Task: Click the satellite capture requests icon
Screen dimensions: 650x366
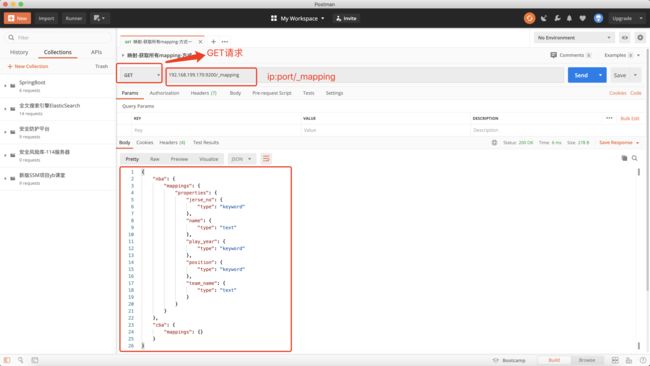Action: pyautogui.click(x=544, y=18)
